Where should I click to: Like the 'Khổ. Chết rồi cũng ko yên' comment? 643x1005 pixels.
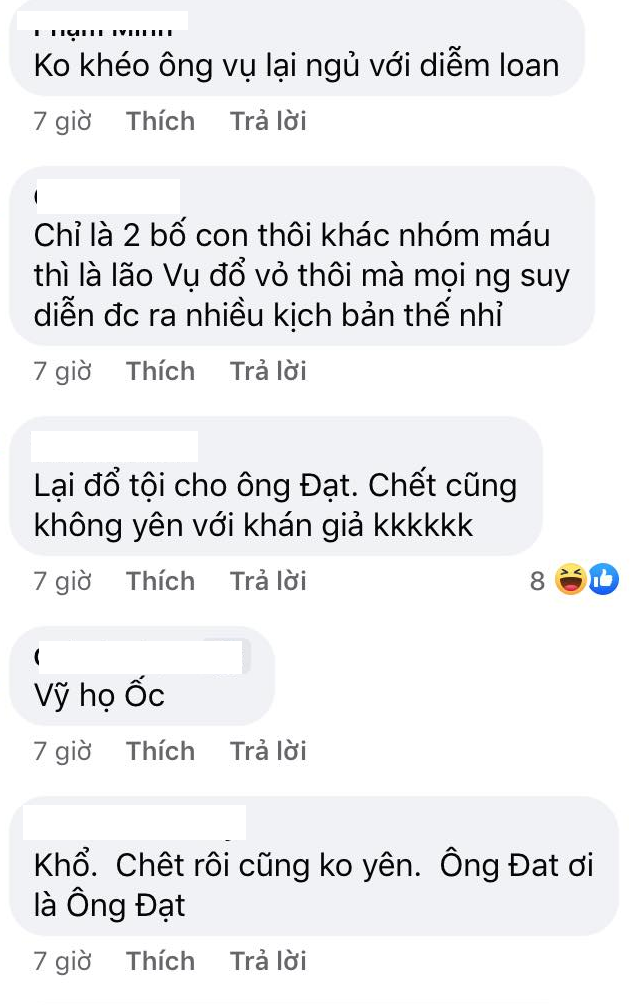coord(160,961)
